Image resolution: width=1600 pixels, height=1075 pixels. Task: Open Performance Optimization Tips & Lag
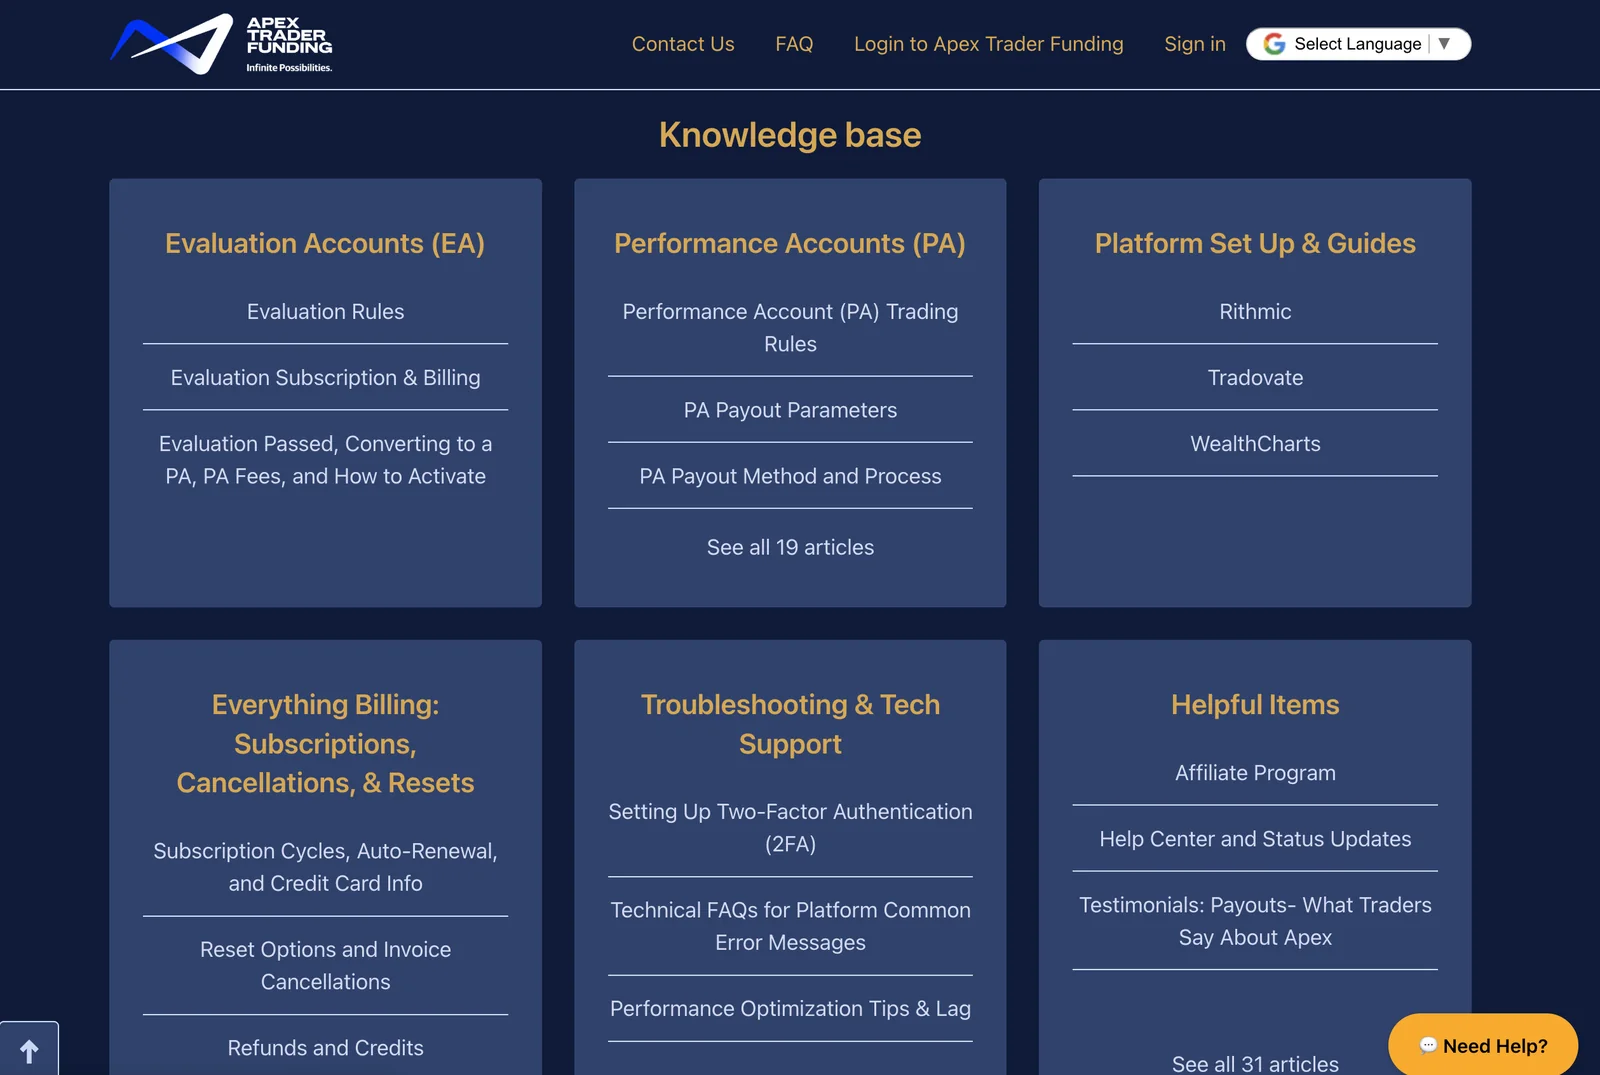point(790,1009)
